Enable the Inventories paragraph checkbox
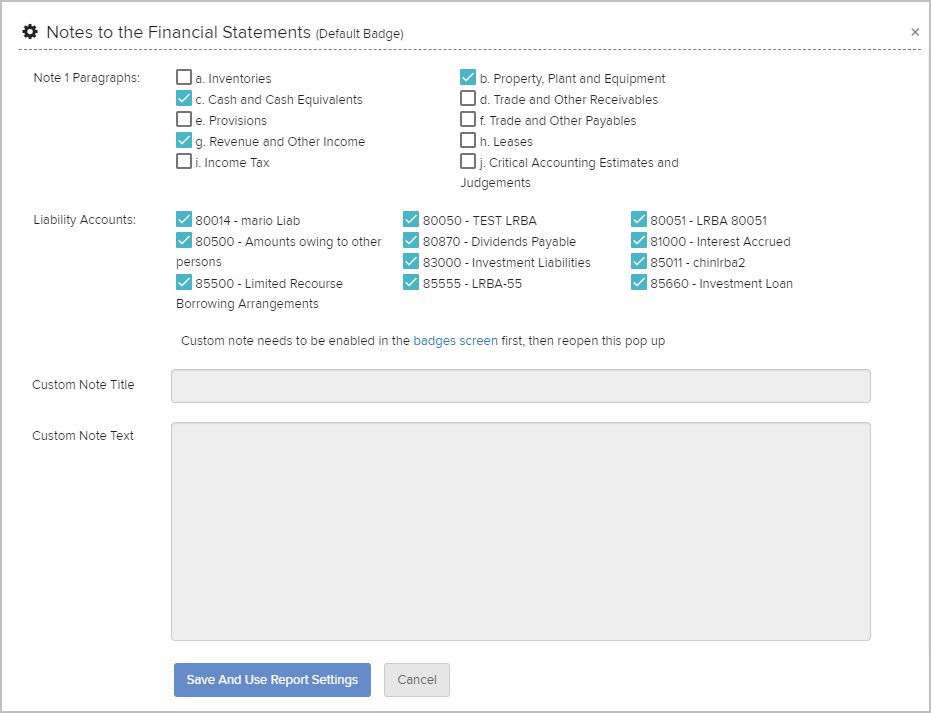This screenshot has height=713, width=931. 184,78
